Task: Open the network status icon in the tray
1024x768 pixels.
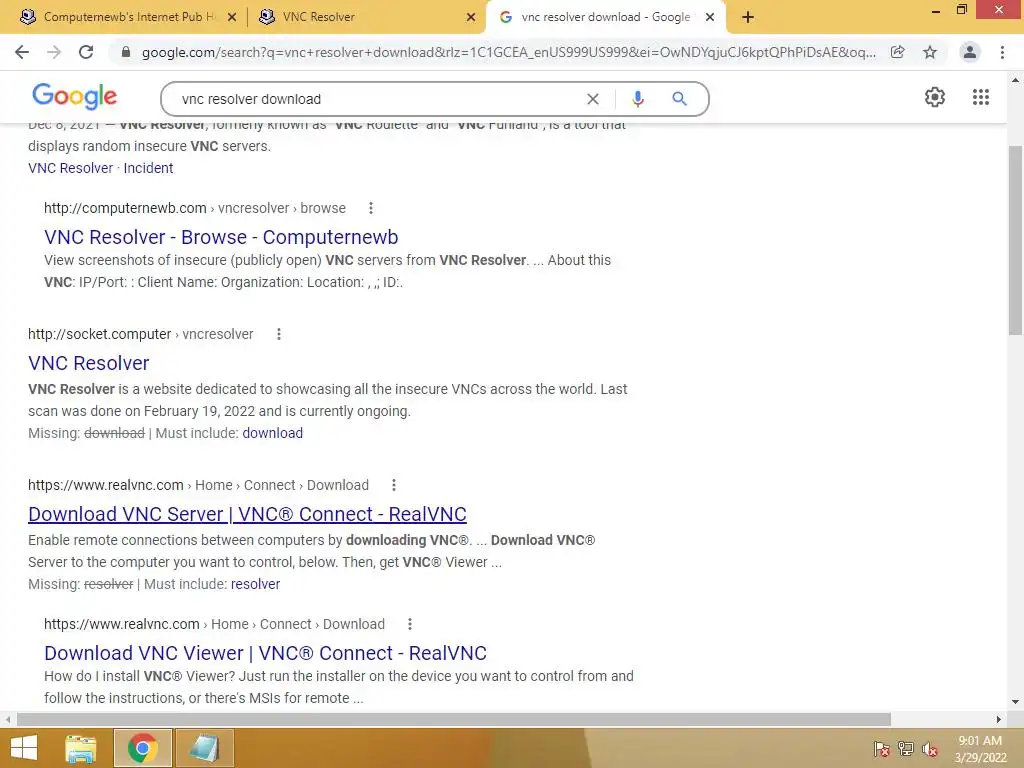Action: (x=906, y=749)
